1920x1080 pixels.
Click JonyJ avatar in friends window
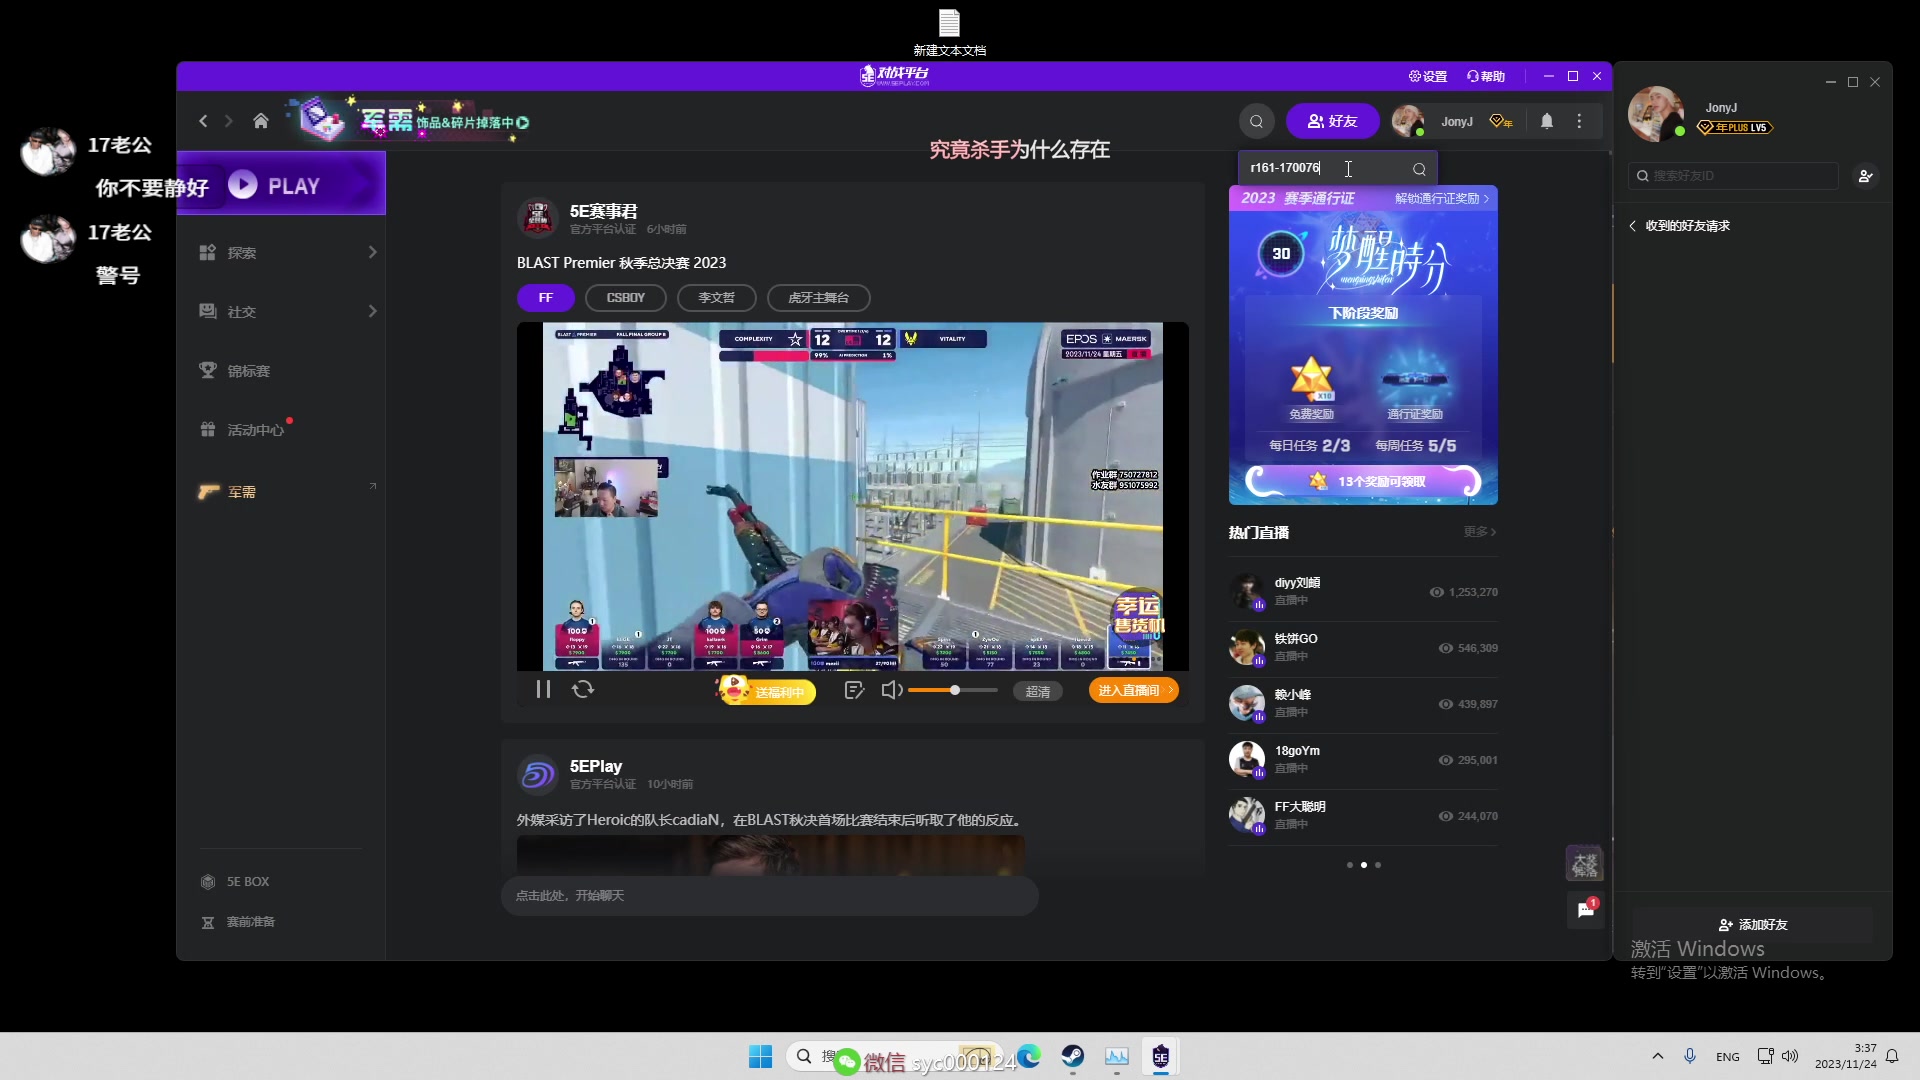(1656, 113)
